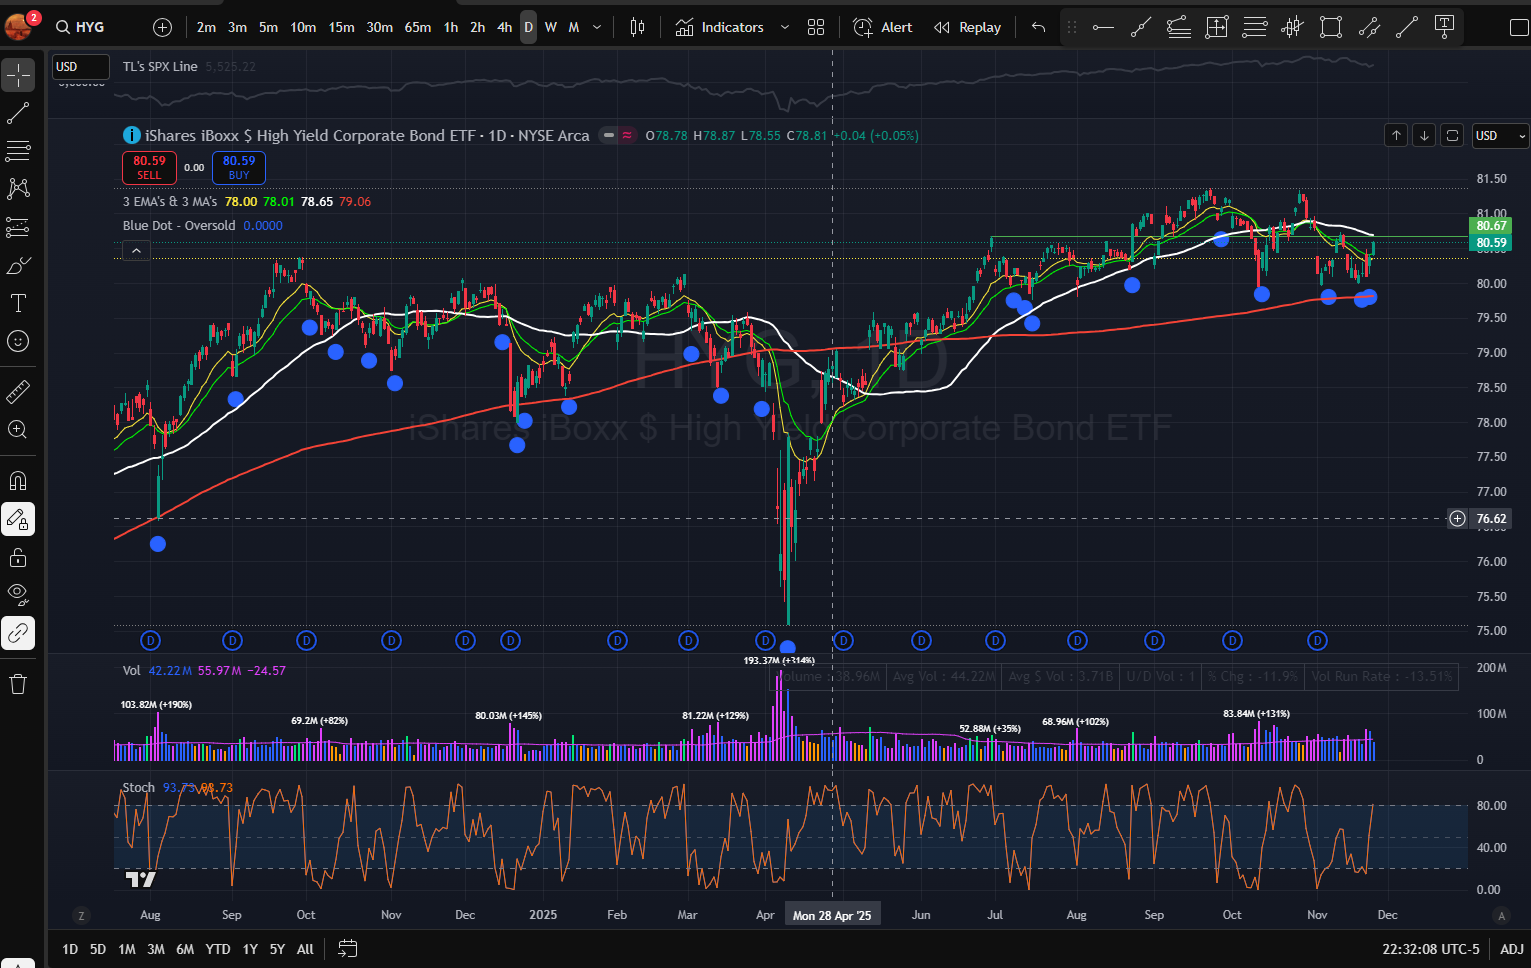Select the M monthly timeframe
The width and height of the screenshot is (1531, 968).
[x=574, y=27]
